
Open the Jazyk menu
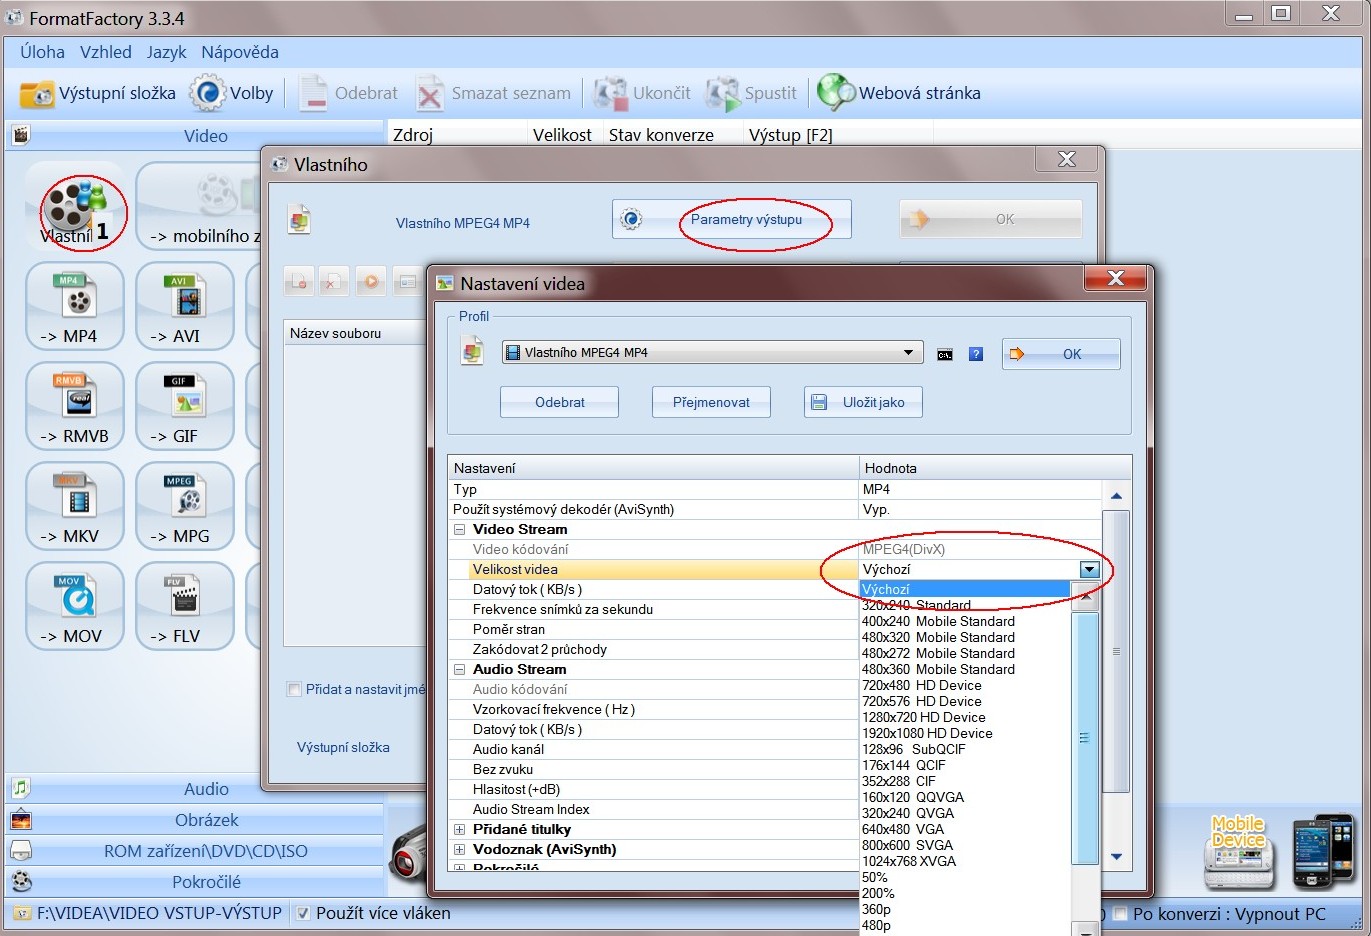tap(166, 52)
